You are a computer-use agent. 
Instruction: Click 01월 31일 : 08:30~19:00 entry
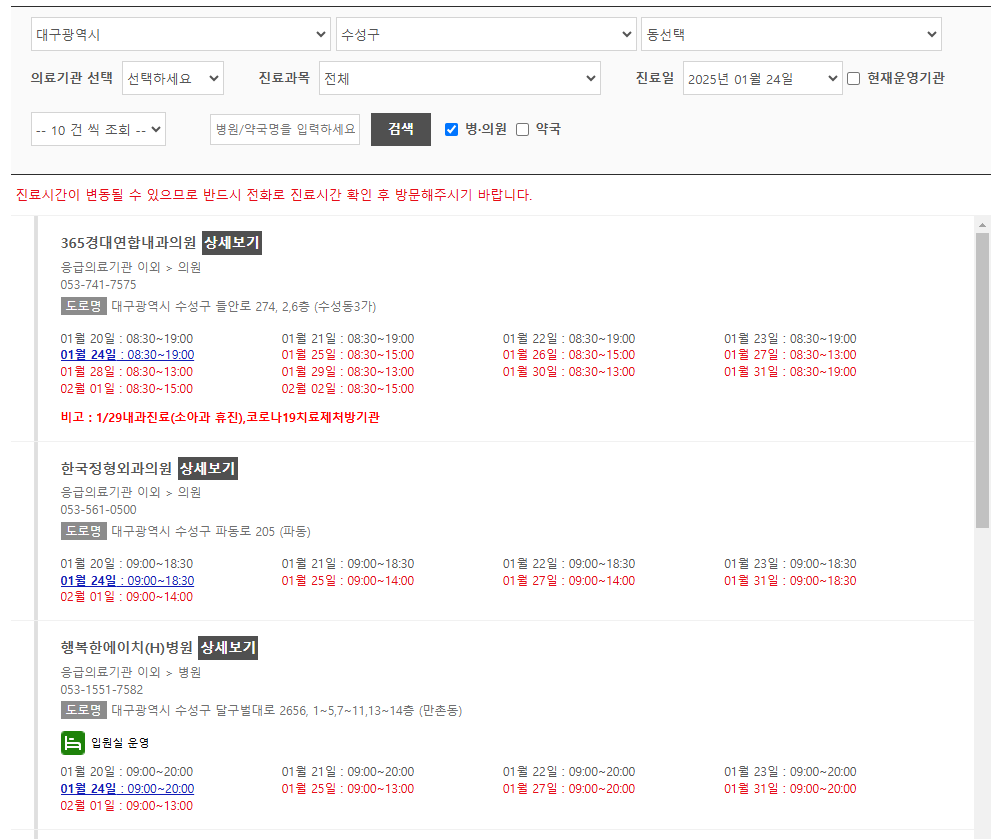[790, 371]
